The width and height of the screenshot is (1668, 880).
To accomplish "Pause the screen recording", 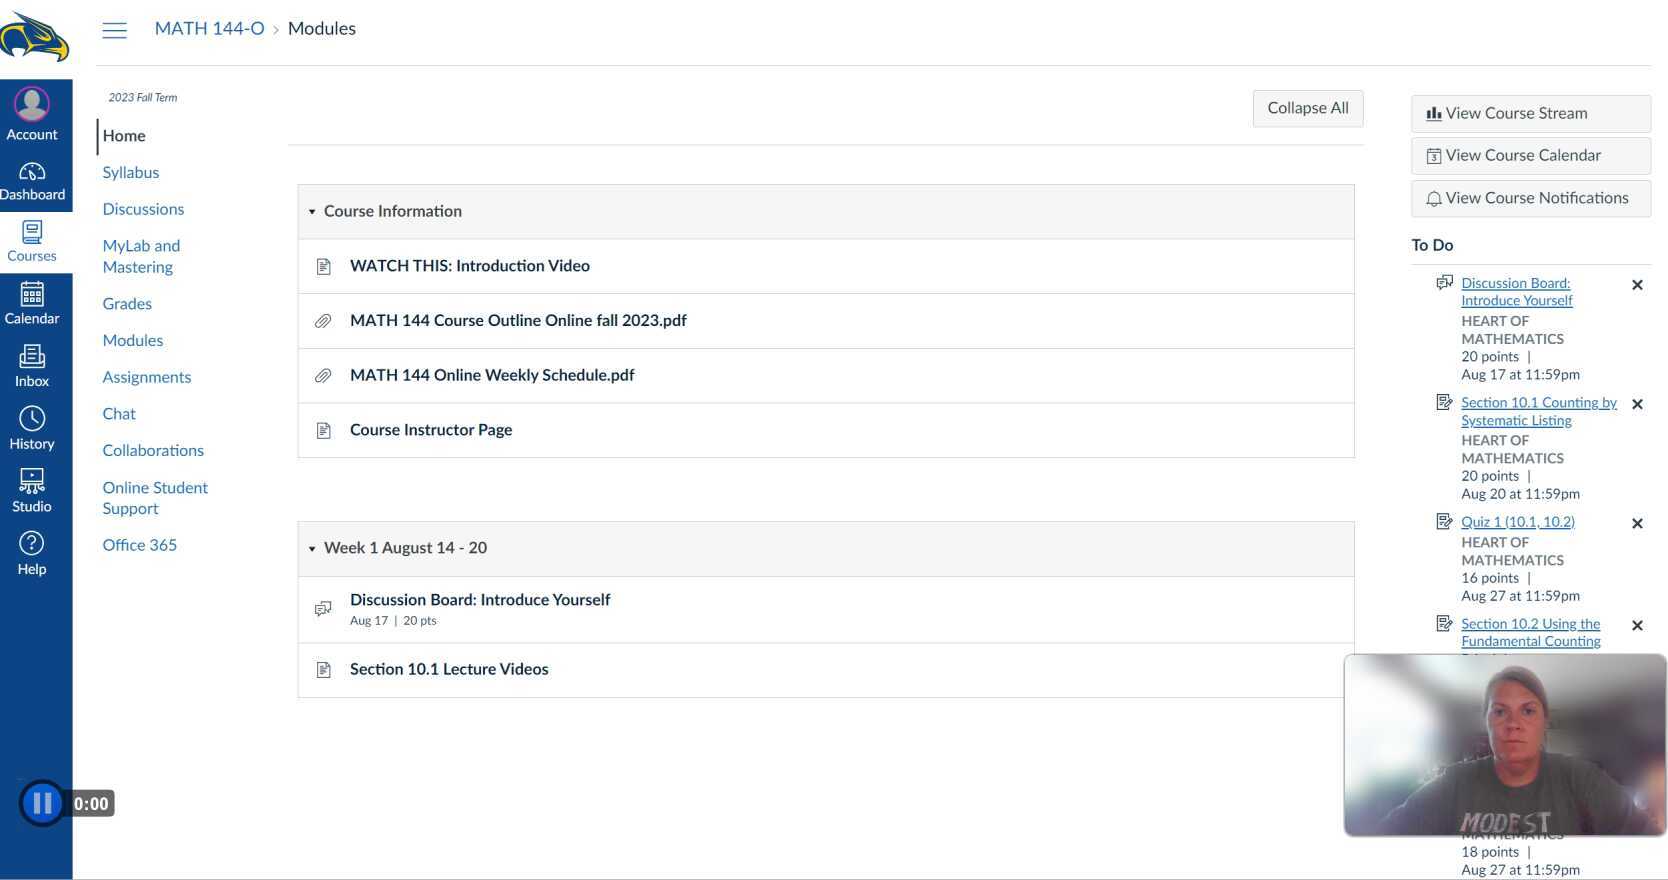I will pos(42,803).
